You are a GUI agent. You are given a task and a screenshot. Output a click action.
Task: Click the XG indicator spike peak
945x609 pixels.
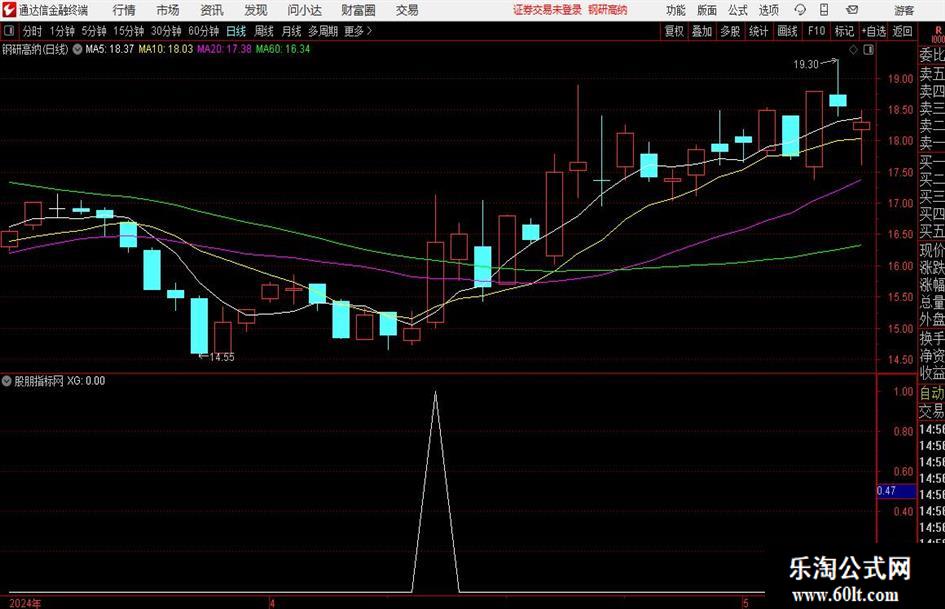click(x=436, y=393)
